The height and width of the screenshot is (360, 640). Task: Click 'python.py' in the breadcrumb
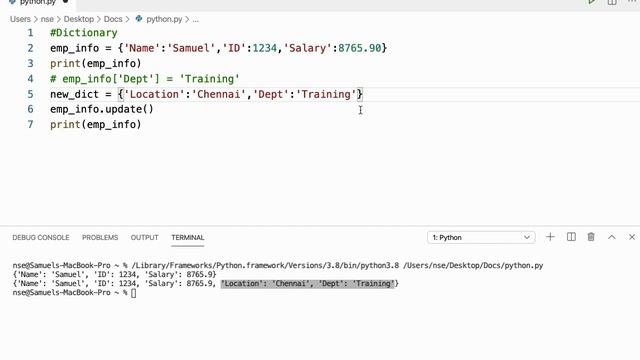click(x=164, y=19)
